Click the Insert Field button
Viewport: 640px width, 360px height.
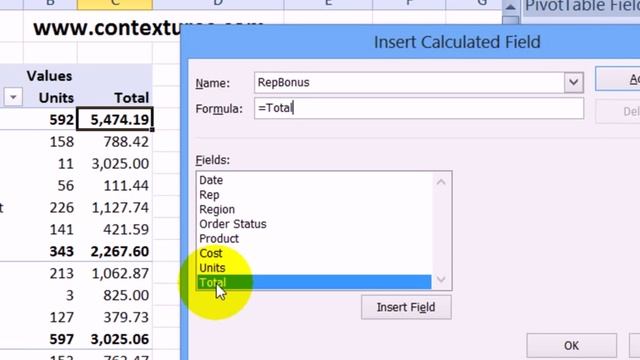click(x=406, y=307)
